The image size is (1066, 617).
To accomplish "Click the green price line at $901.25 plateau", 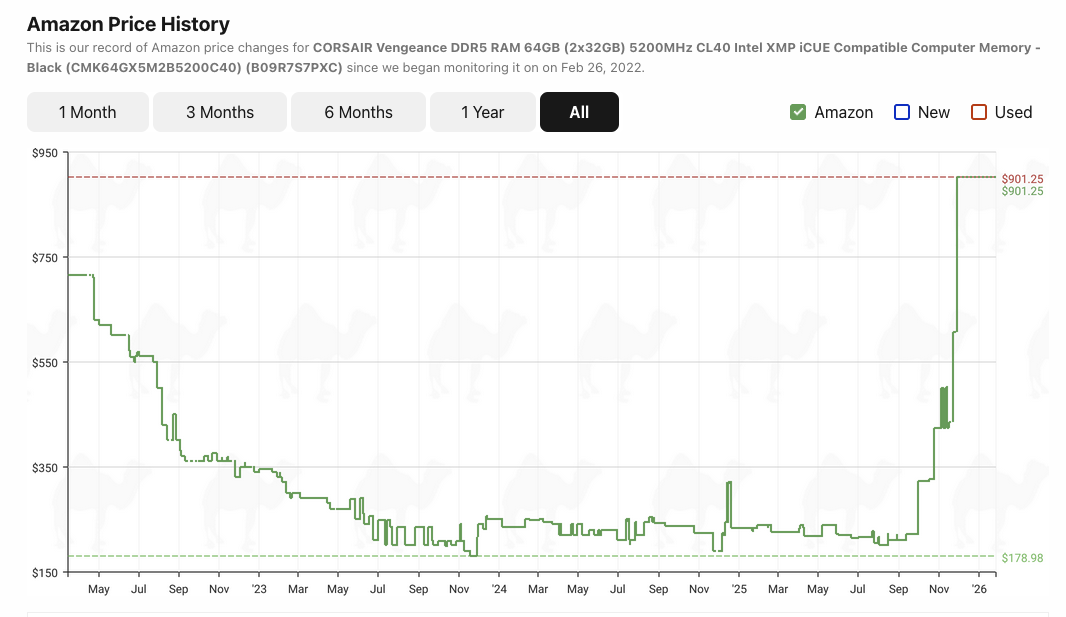I will pos(976,177).
